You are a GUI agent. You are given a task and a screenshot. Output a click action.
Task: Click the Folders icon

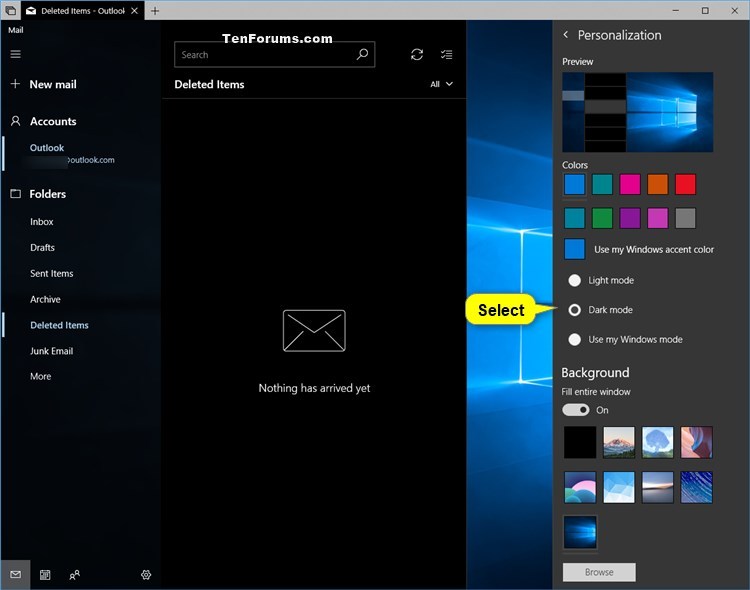[15, 194]
